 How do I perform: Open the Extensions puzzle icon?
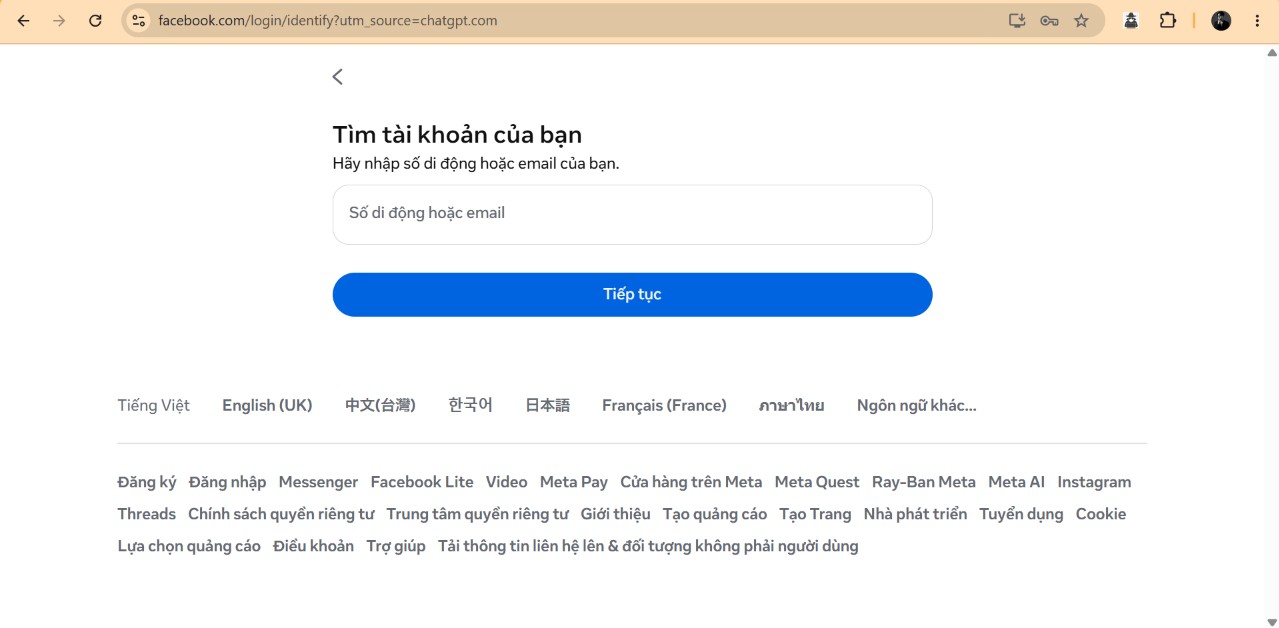(1167, 20)
